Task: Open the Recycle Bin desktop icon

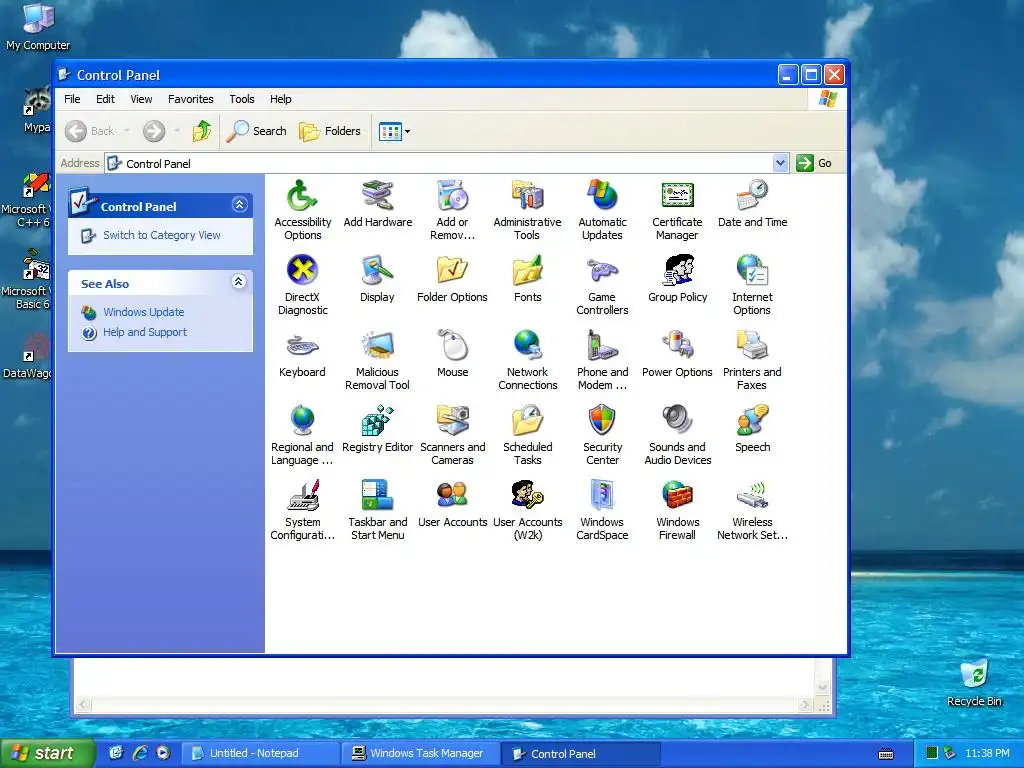Action: [x=974, y=683]
